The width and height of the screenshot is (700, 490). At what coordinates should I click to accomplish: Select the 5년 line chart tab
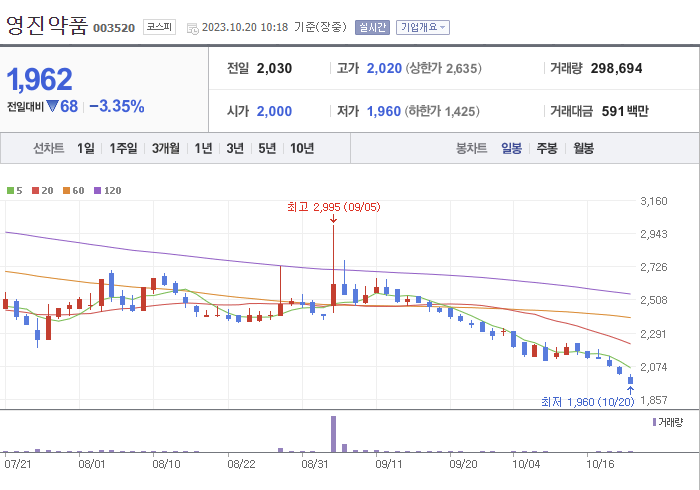[x=267, y=148]
